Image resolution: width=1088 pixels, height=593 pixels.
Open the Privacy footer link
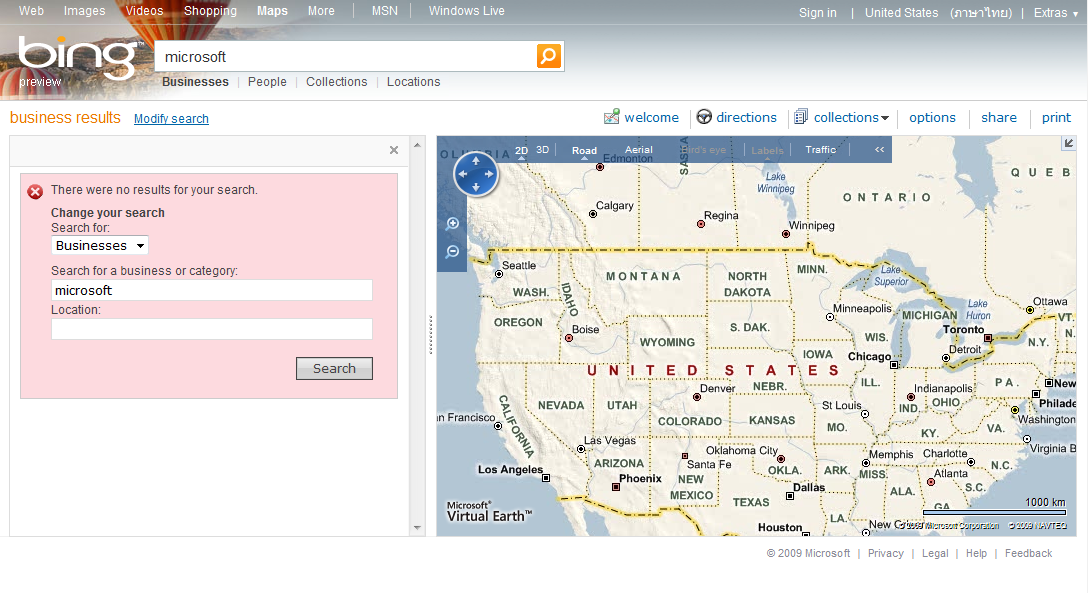886,553
